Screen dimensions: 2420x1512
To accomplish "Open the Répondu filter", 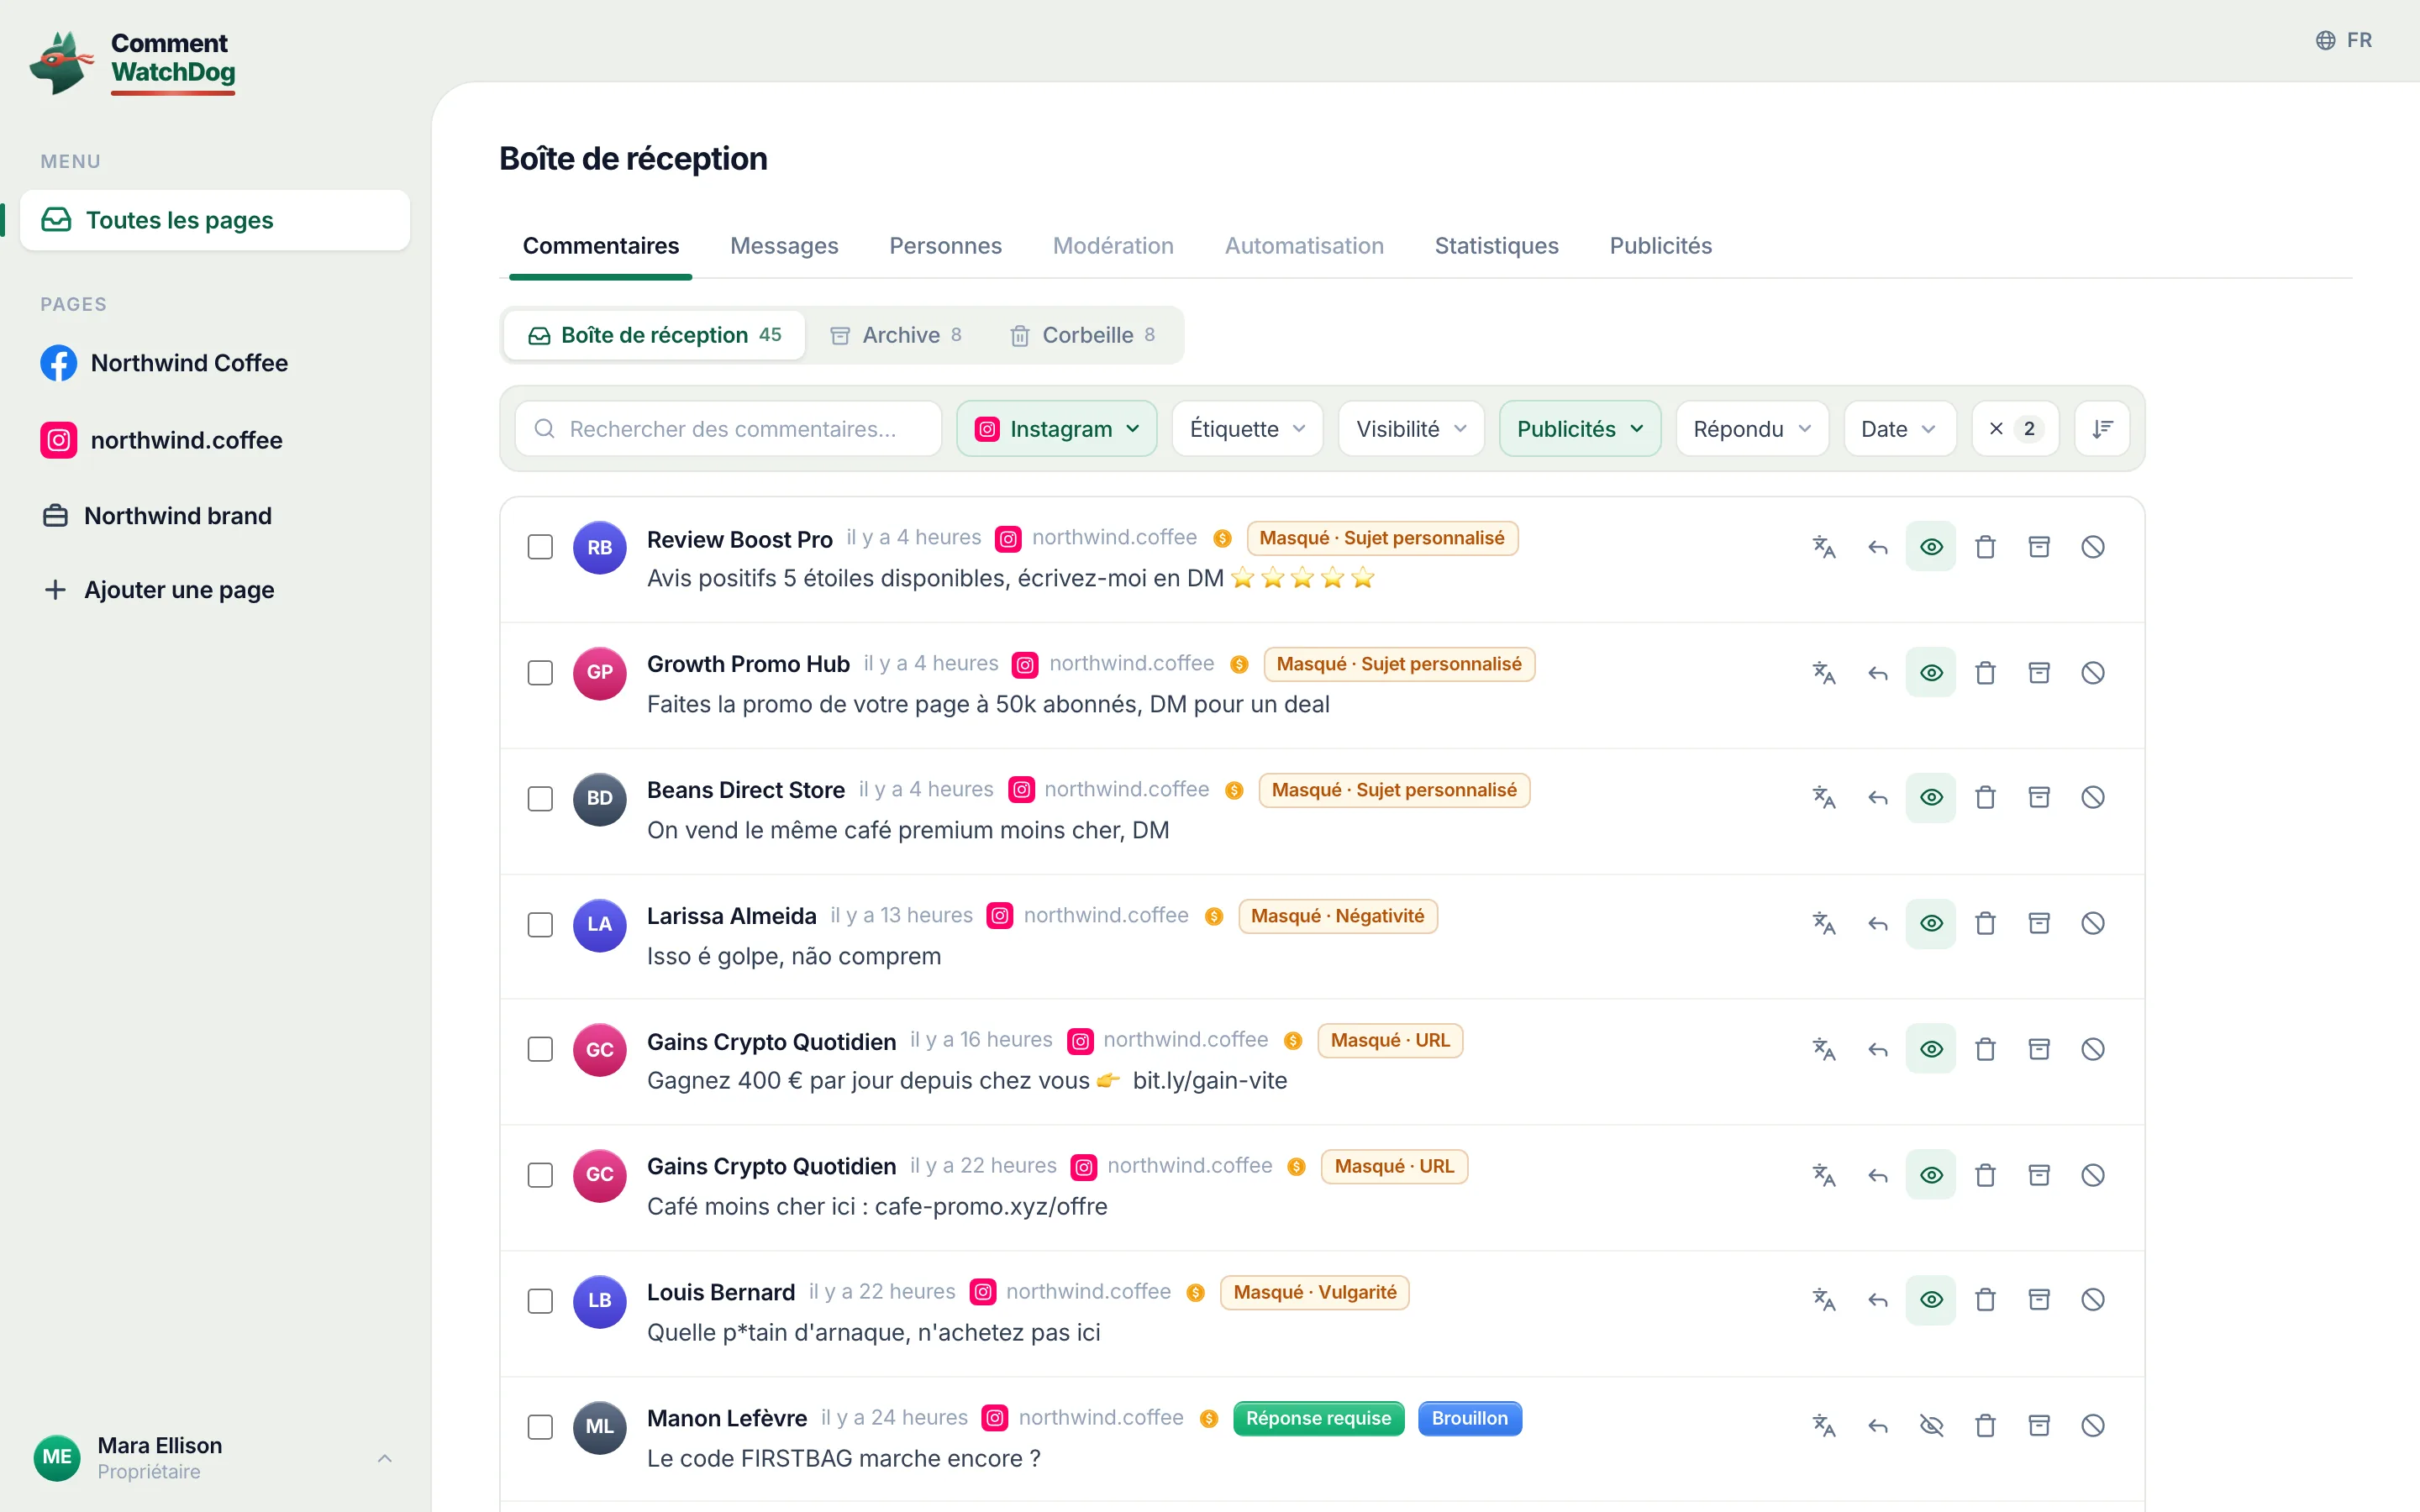I will point(1752,429).
